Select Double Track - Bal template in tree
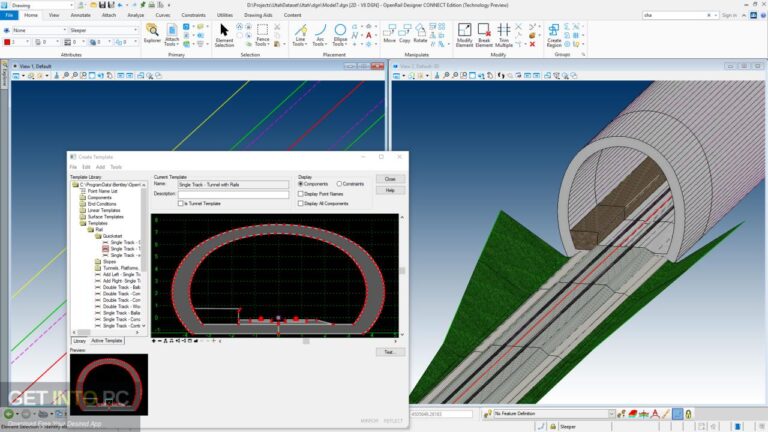The height and width of the screenshot is (432, 768). (x=118, y=287)
